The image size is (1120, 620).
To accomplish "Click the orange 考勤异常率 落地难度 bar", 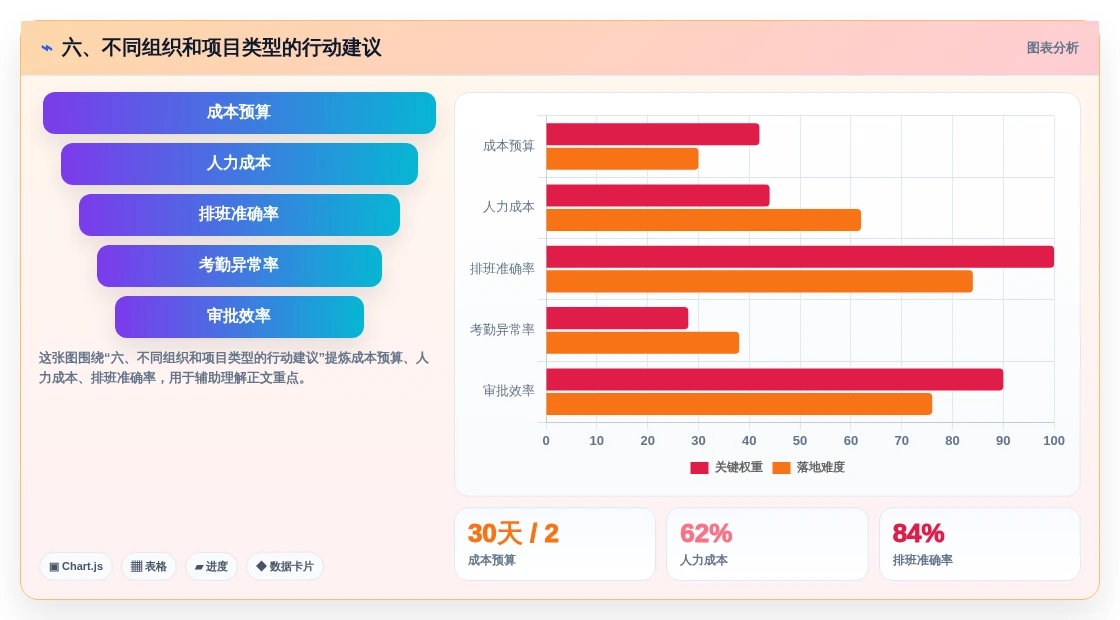I will point(643,343).
